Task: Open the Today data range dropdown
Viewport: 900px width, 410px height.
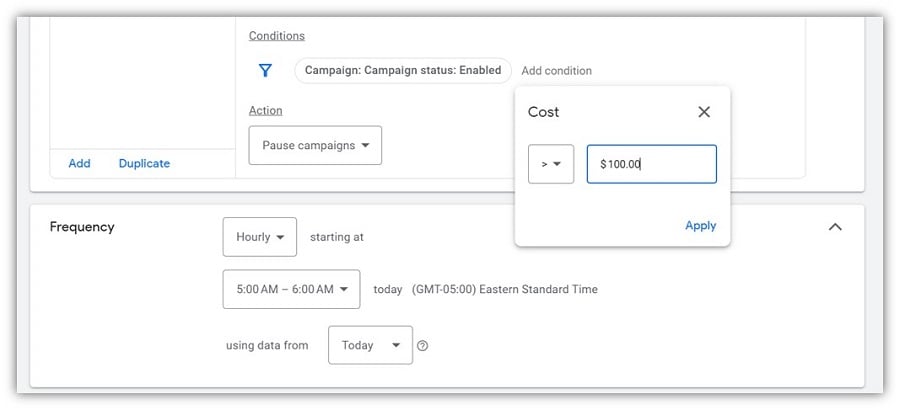Action: [x=370, y=345]
